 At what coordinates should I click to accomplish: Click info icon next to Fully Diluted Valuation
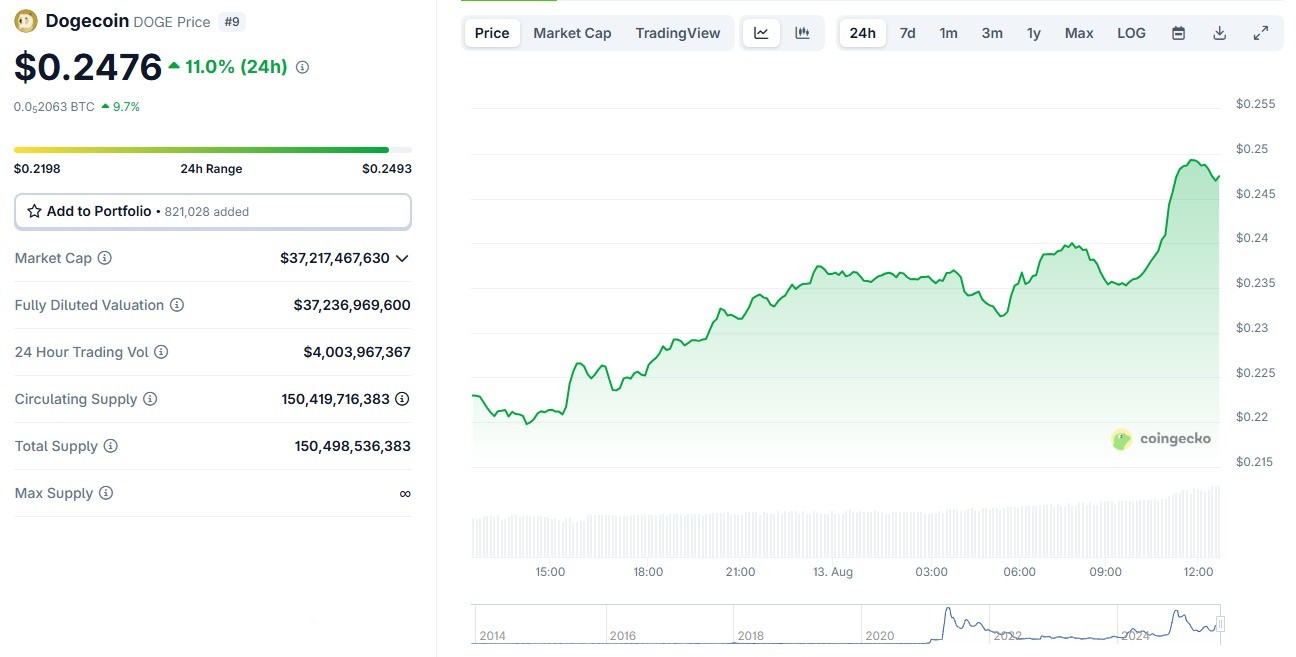pyautogui.click(x=177, y=305)
